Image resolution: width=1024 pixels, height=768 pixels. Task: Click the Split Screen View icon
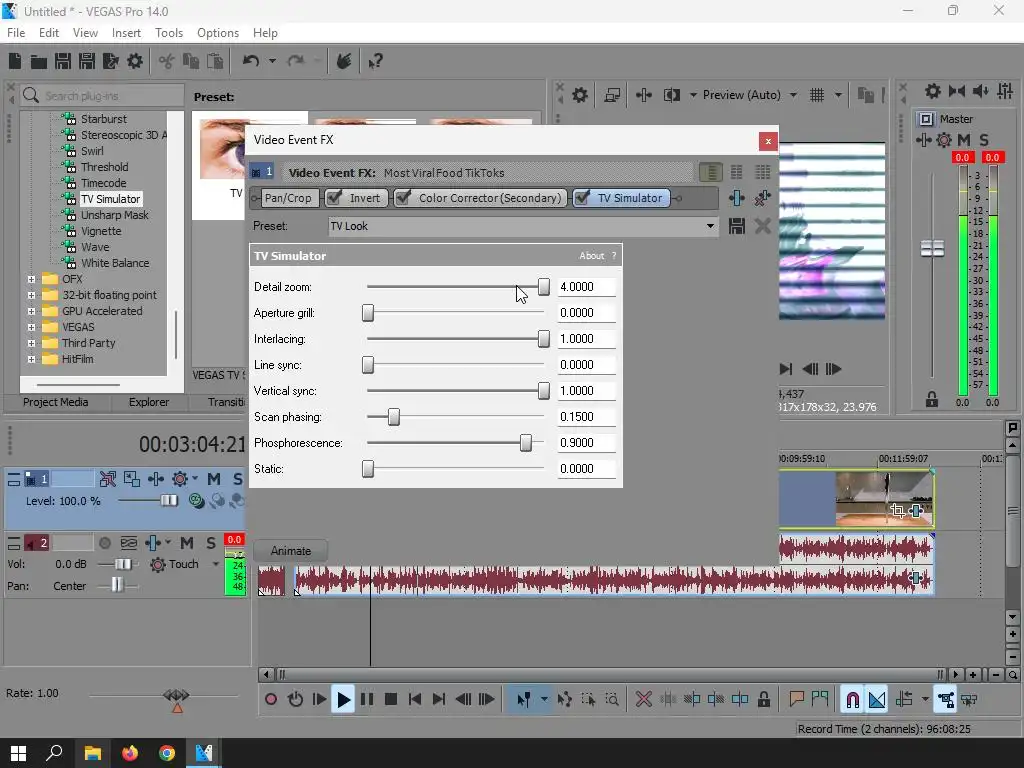[671, 95]
